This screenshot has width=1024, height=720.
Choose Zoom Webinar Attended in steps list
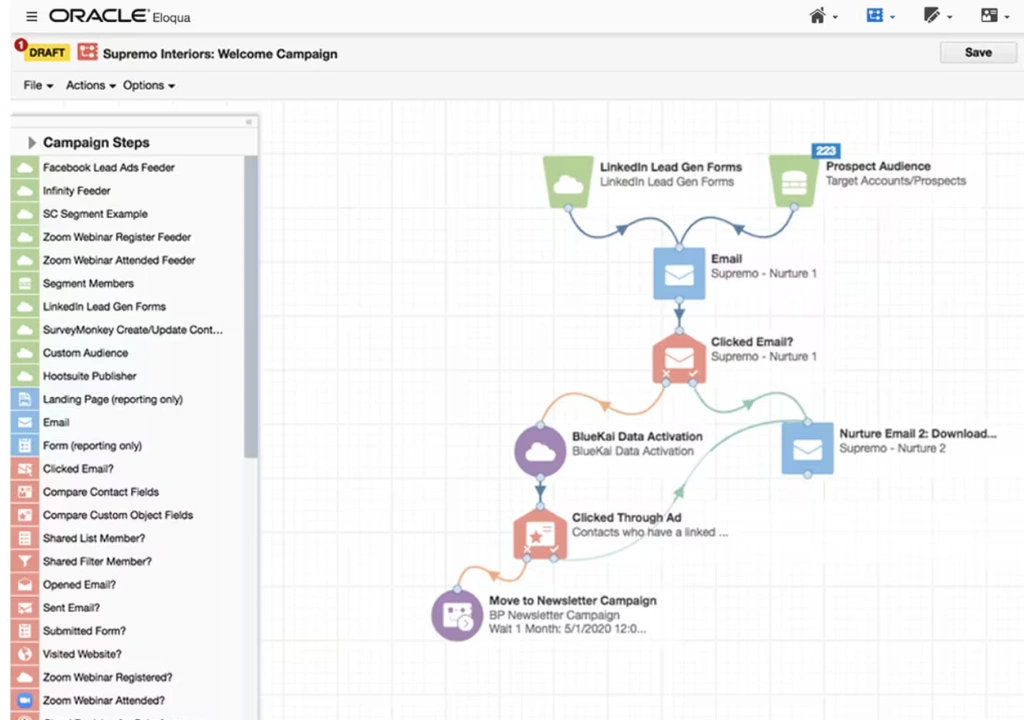(103, 701)
